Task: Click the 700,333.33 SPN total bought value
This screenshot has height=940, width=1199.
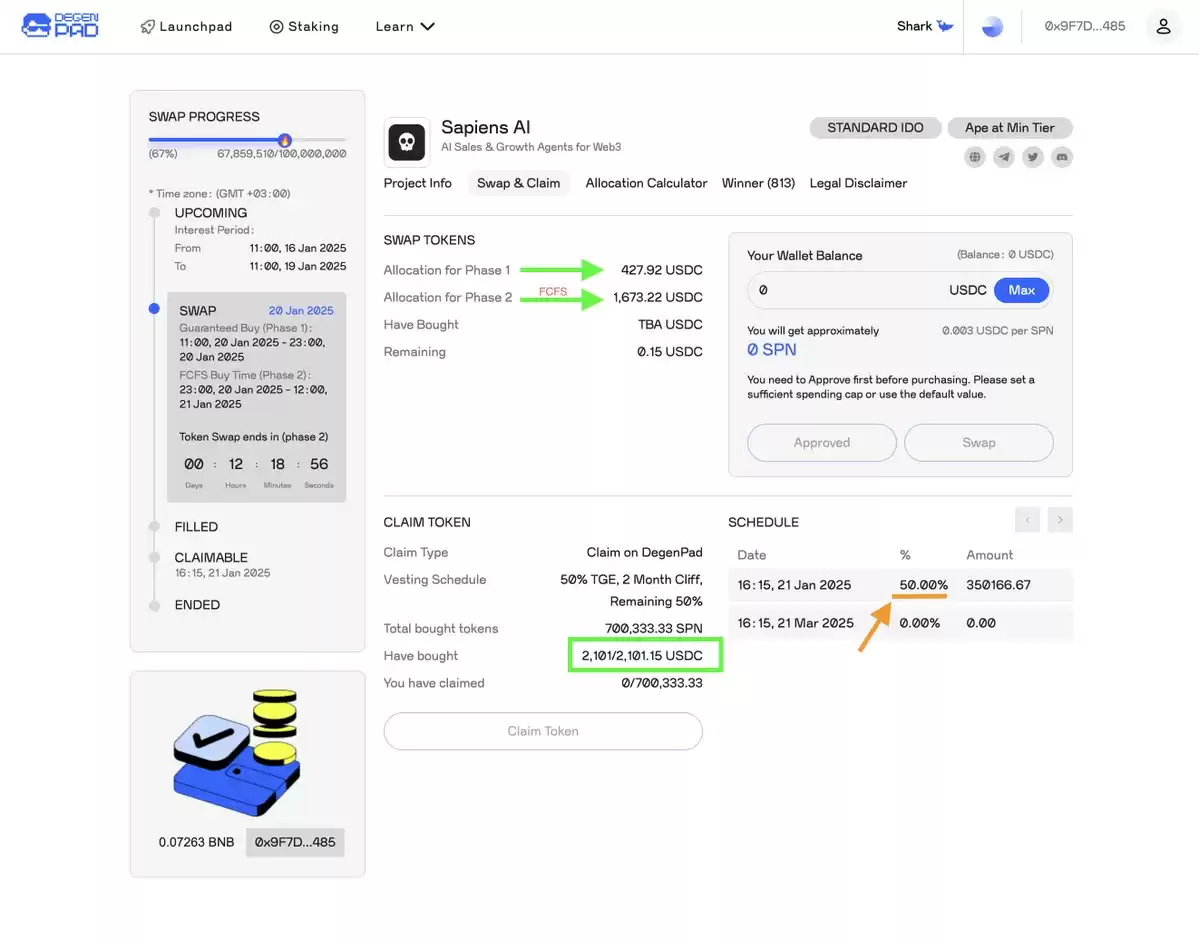Action: [654, 629]
